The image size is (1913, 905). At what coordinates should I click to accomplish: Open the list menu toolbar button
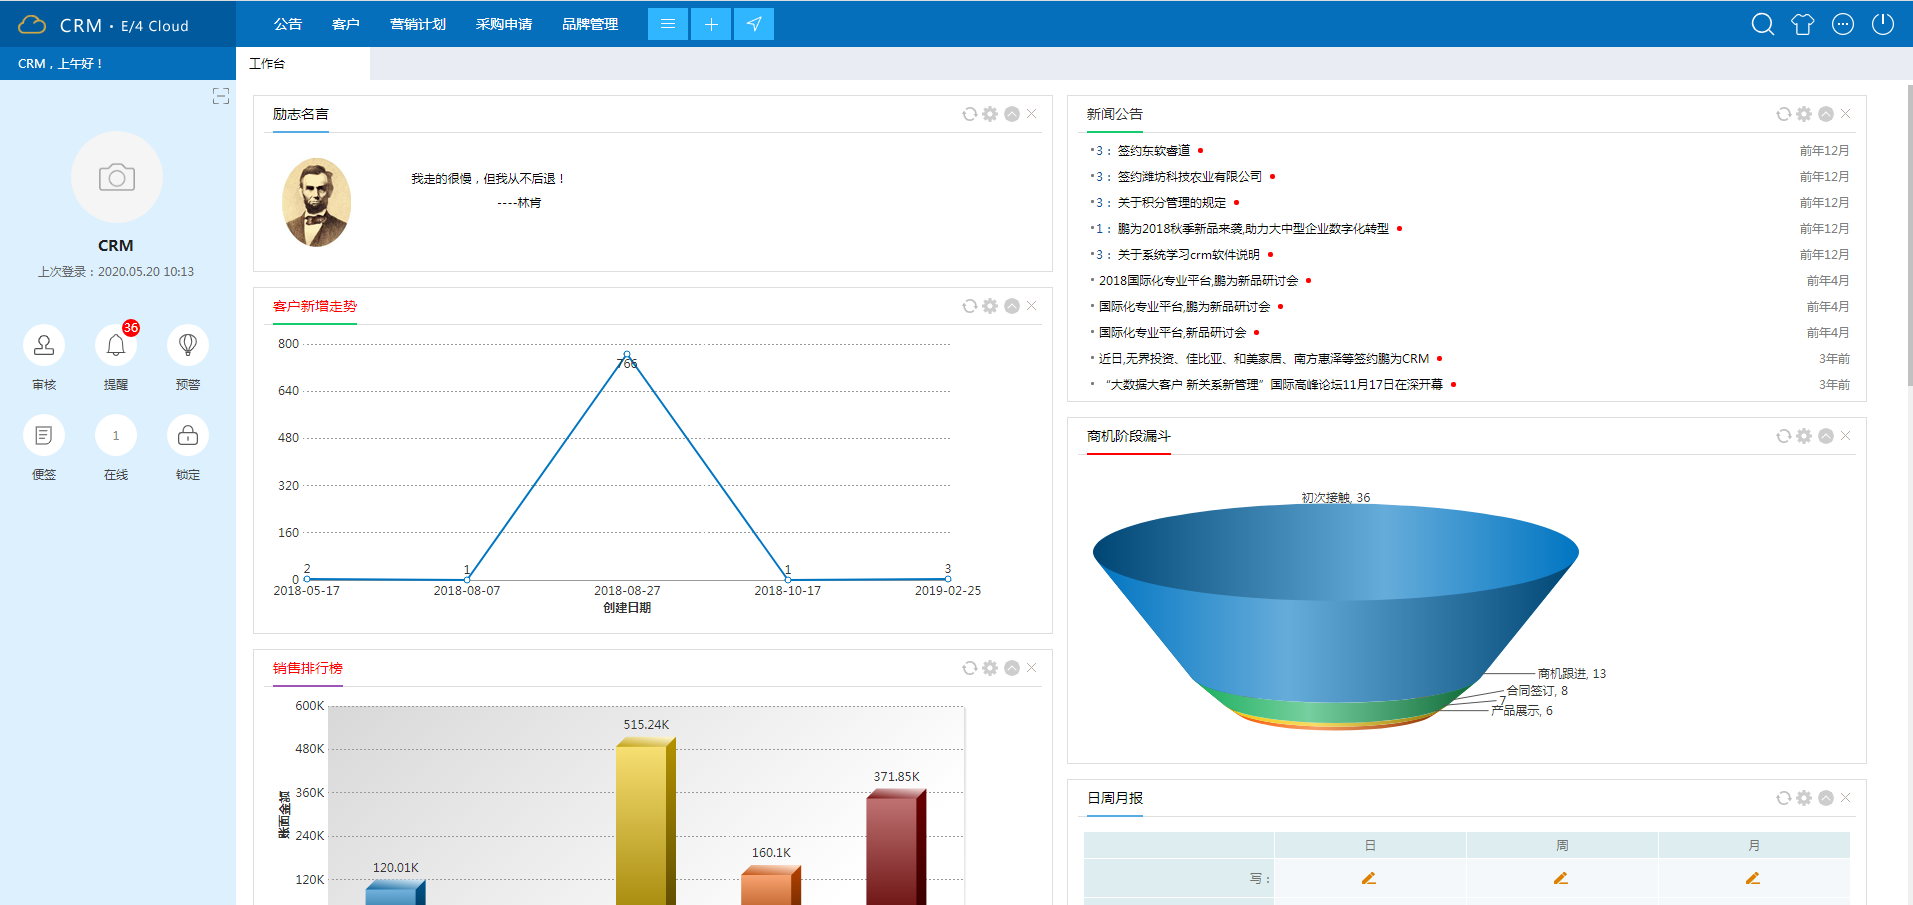668,24
